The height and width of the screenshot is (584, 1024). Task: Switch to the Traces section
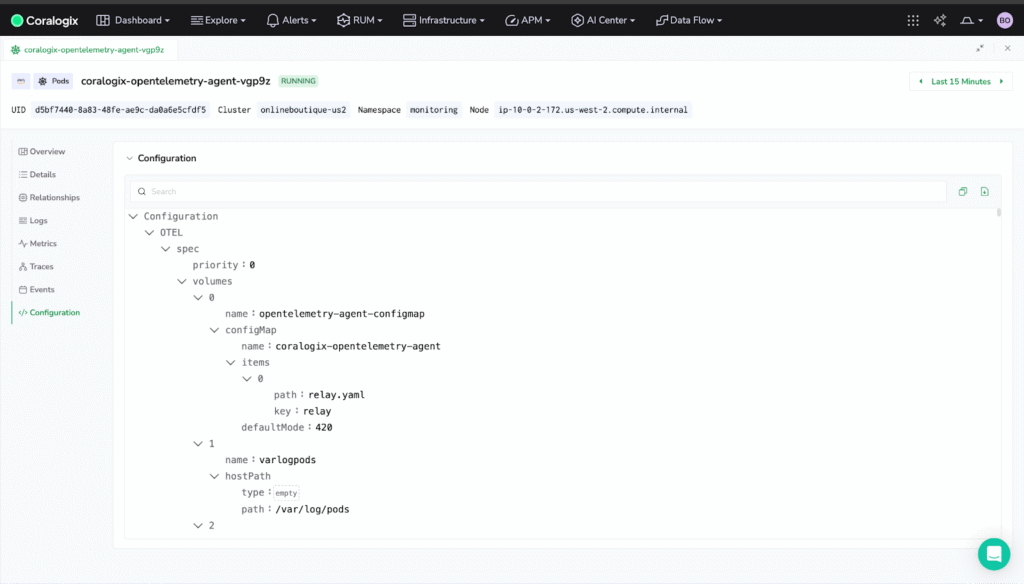click(36, 267)
